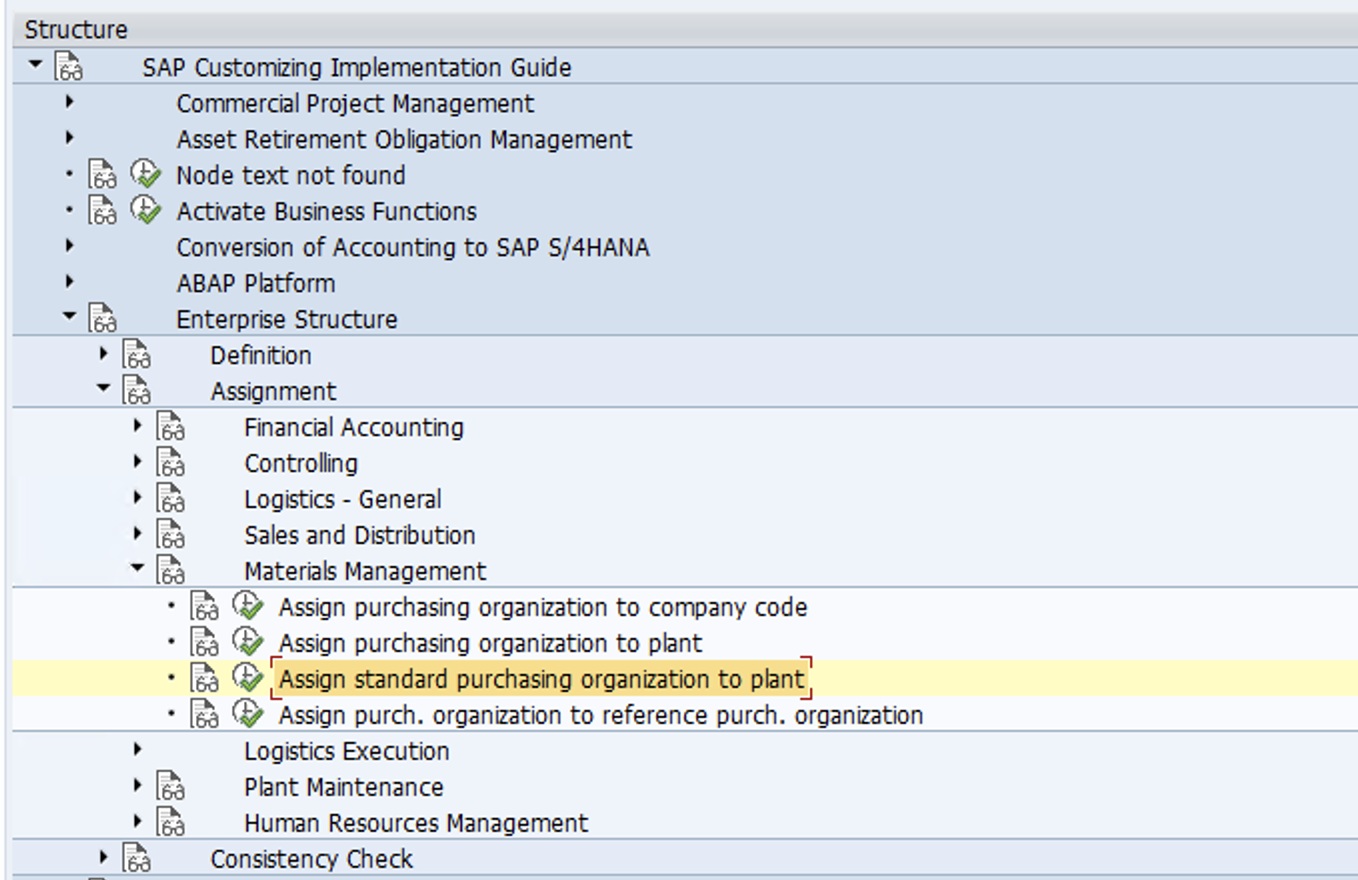Collapse the Materials Management node
This screenshot has height=880, width=1358.
(138, 569)
